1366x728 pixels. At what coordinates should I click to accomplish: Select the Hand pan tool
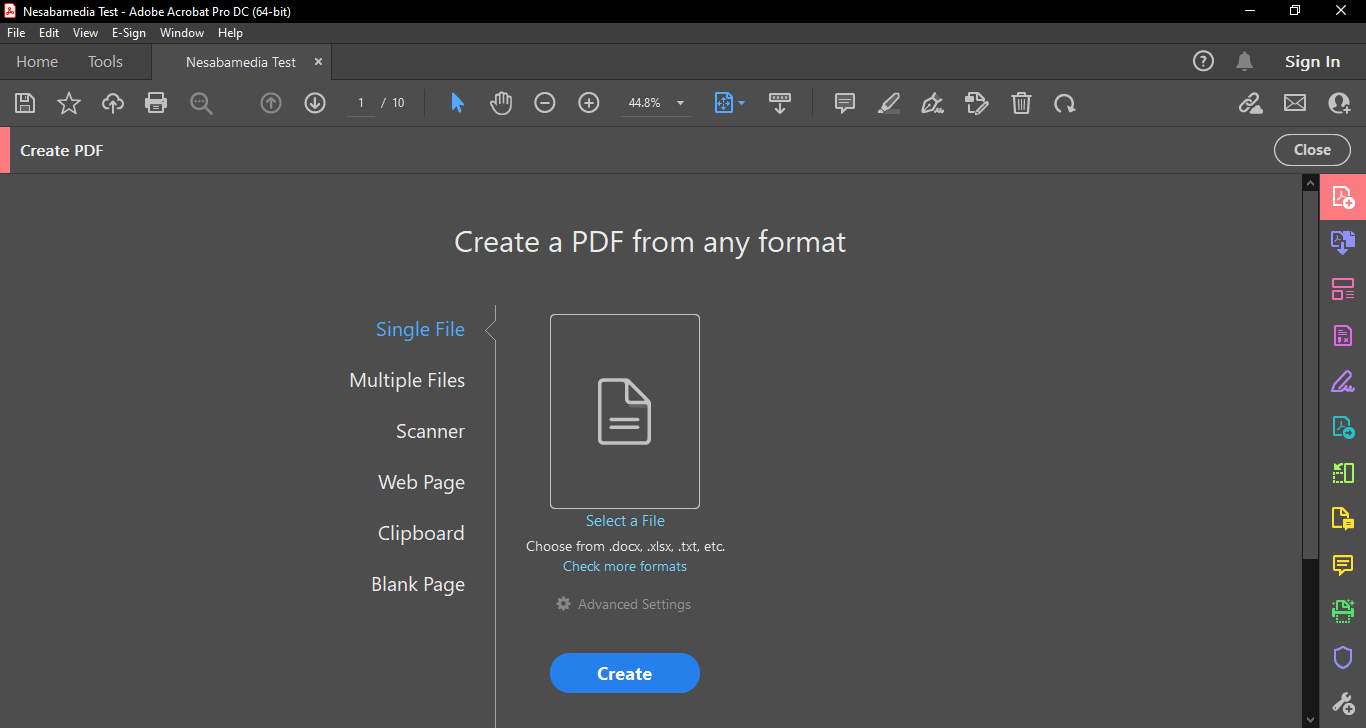(501, 103)
